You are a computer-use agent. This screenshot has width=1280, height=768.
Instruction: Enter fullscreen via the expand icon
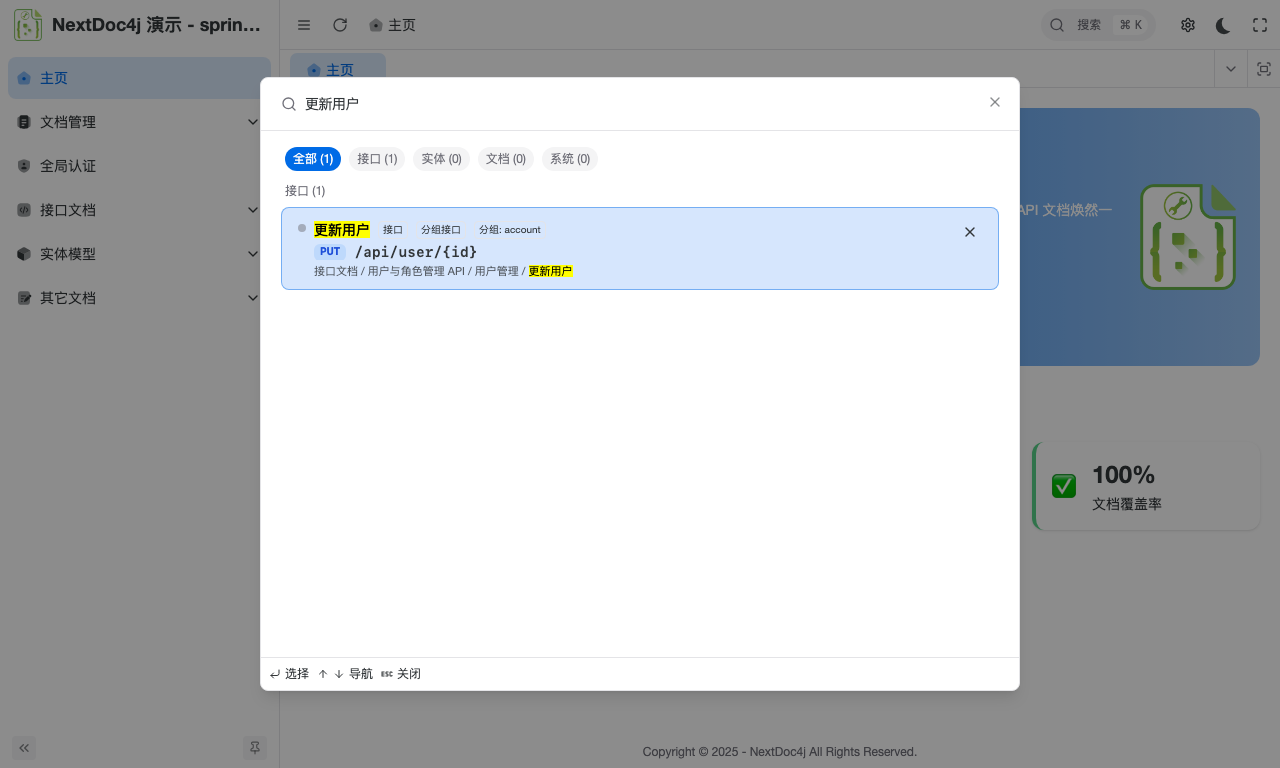coord(1260,25)
